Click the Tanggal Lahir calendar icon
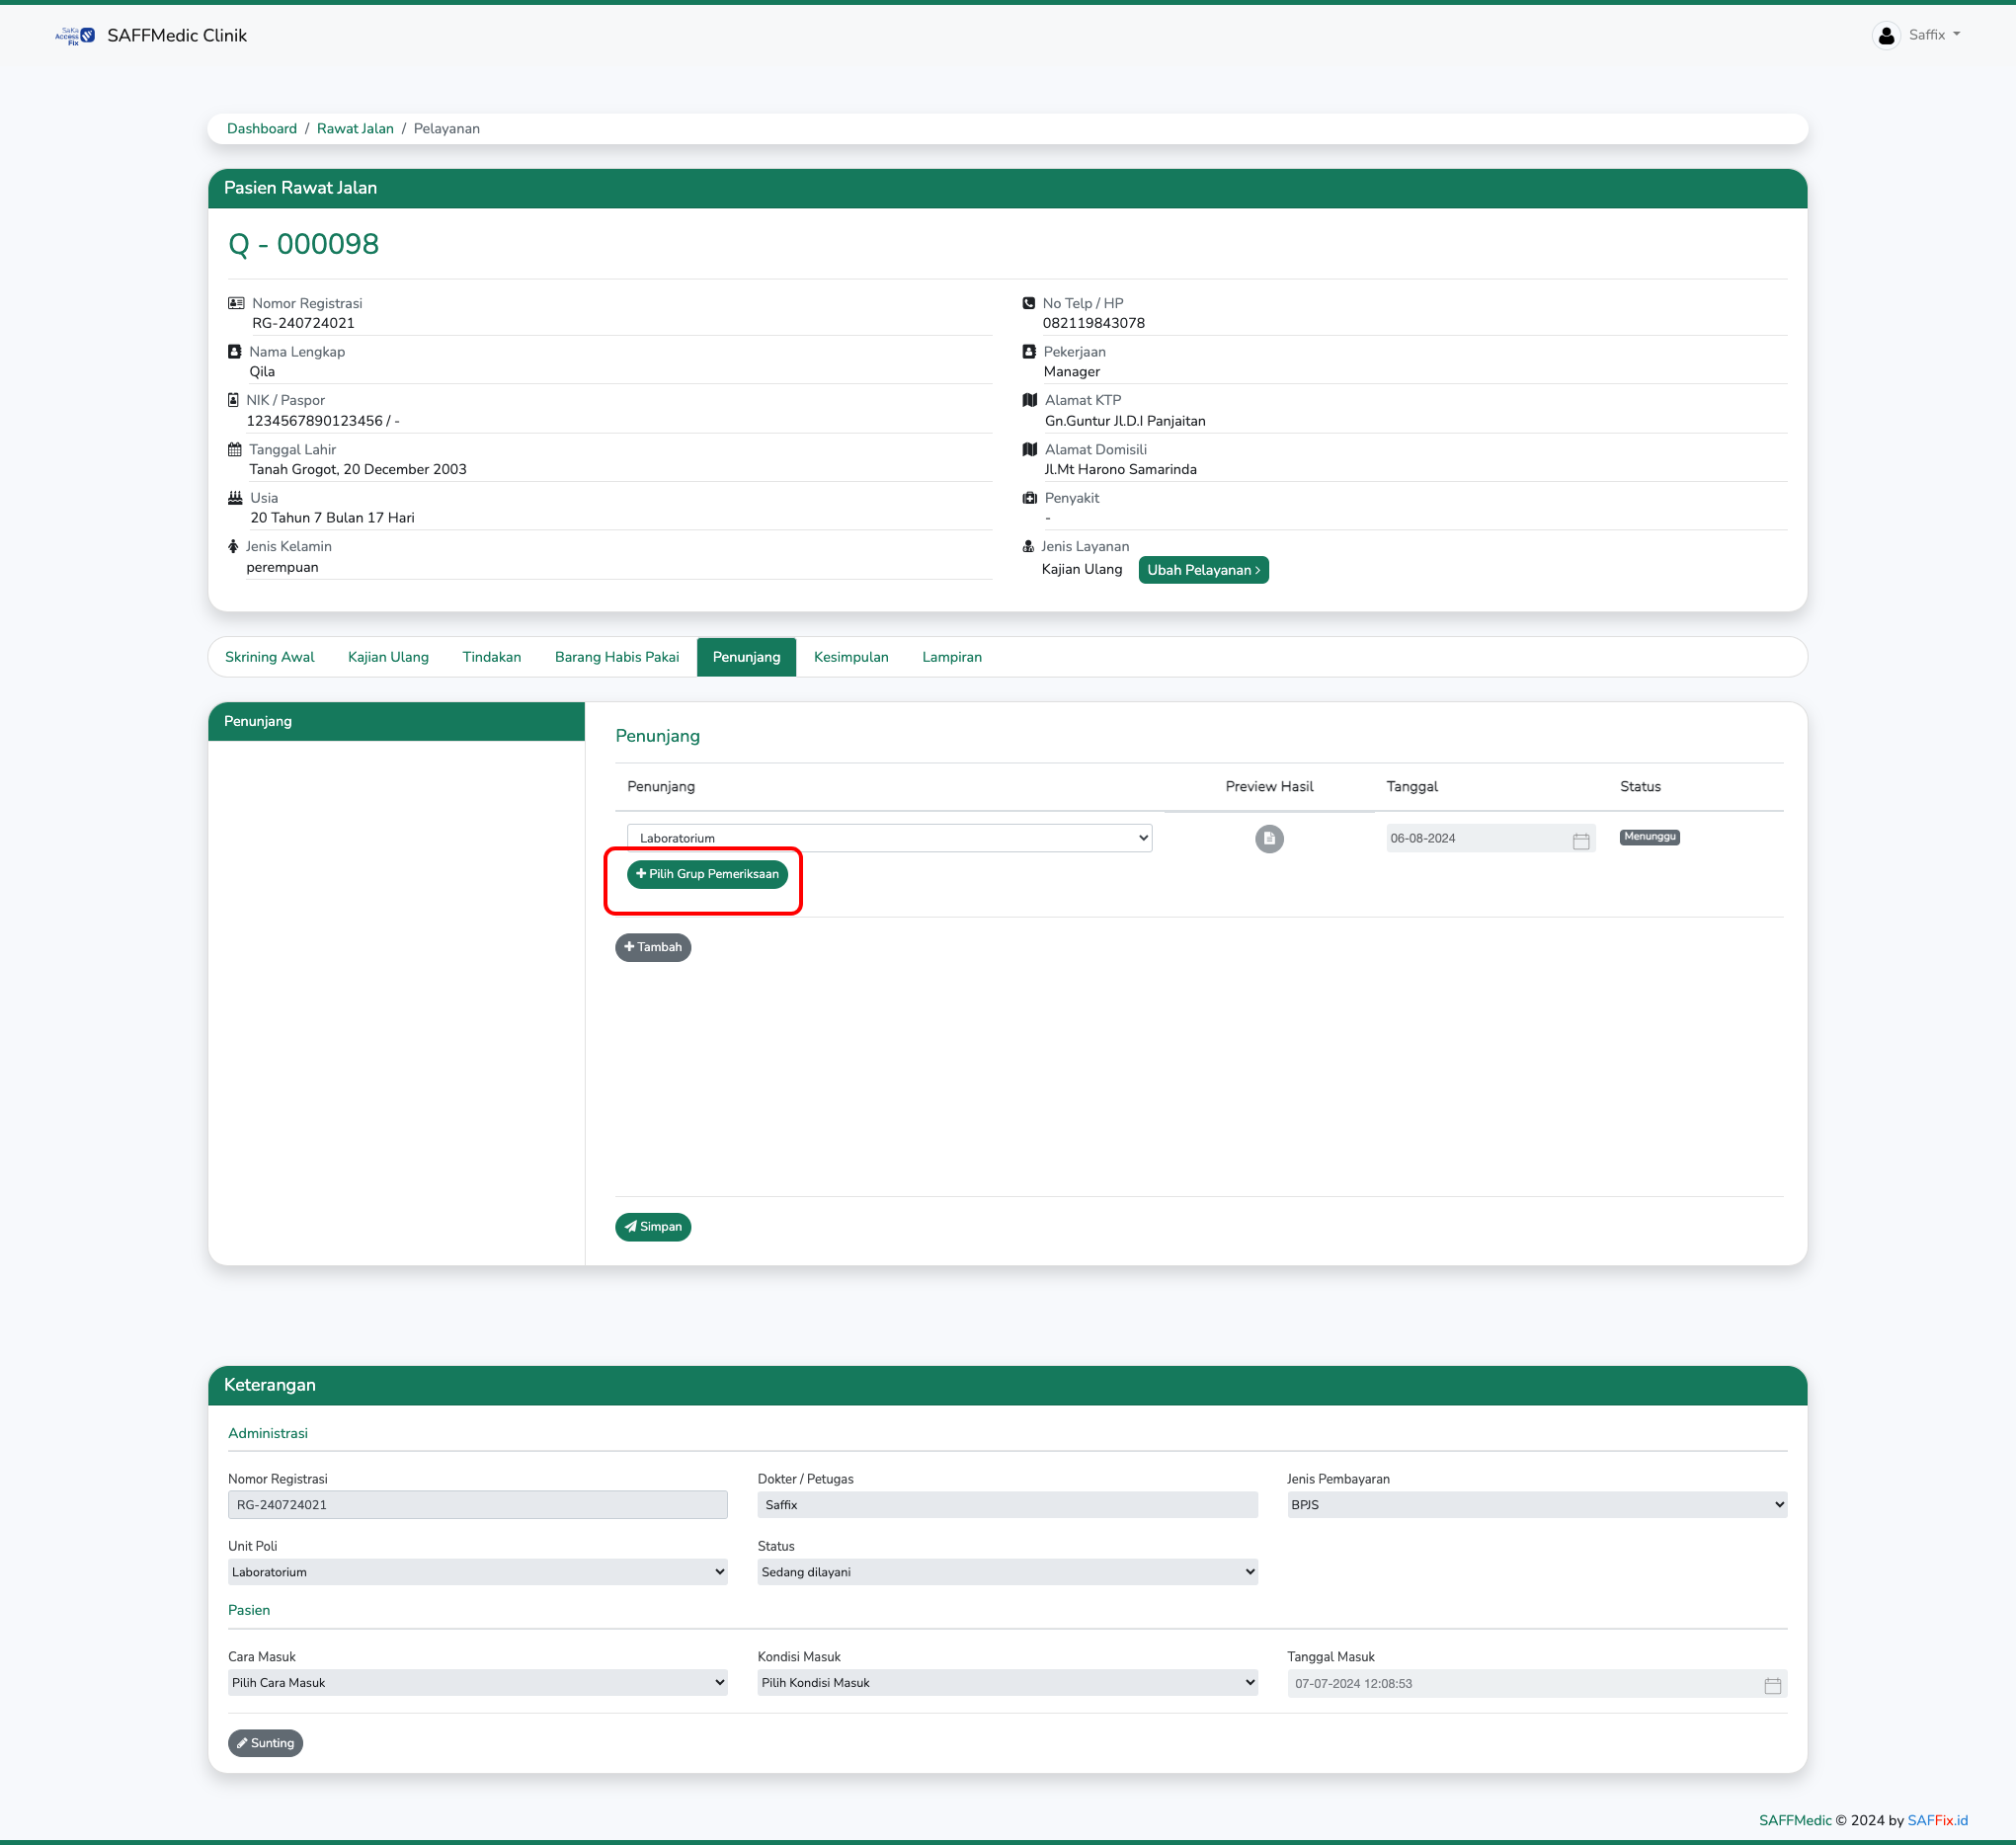2016x1845 pixels. tap(234, 449)
